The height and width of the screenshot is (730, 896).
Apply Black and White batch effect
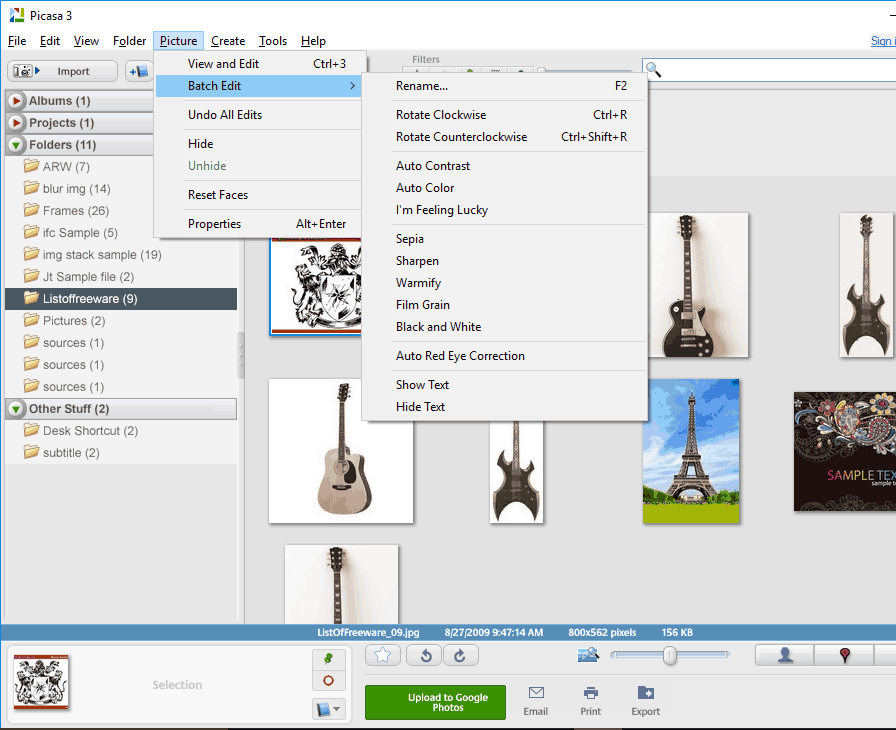(x=505, y=327)
